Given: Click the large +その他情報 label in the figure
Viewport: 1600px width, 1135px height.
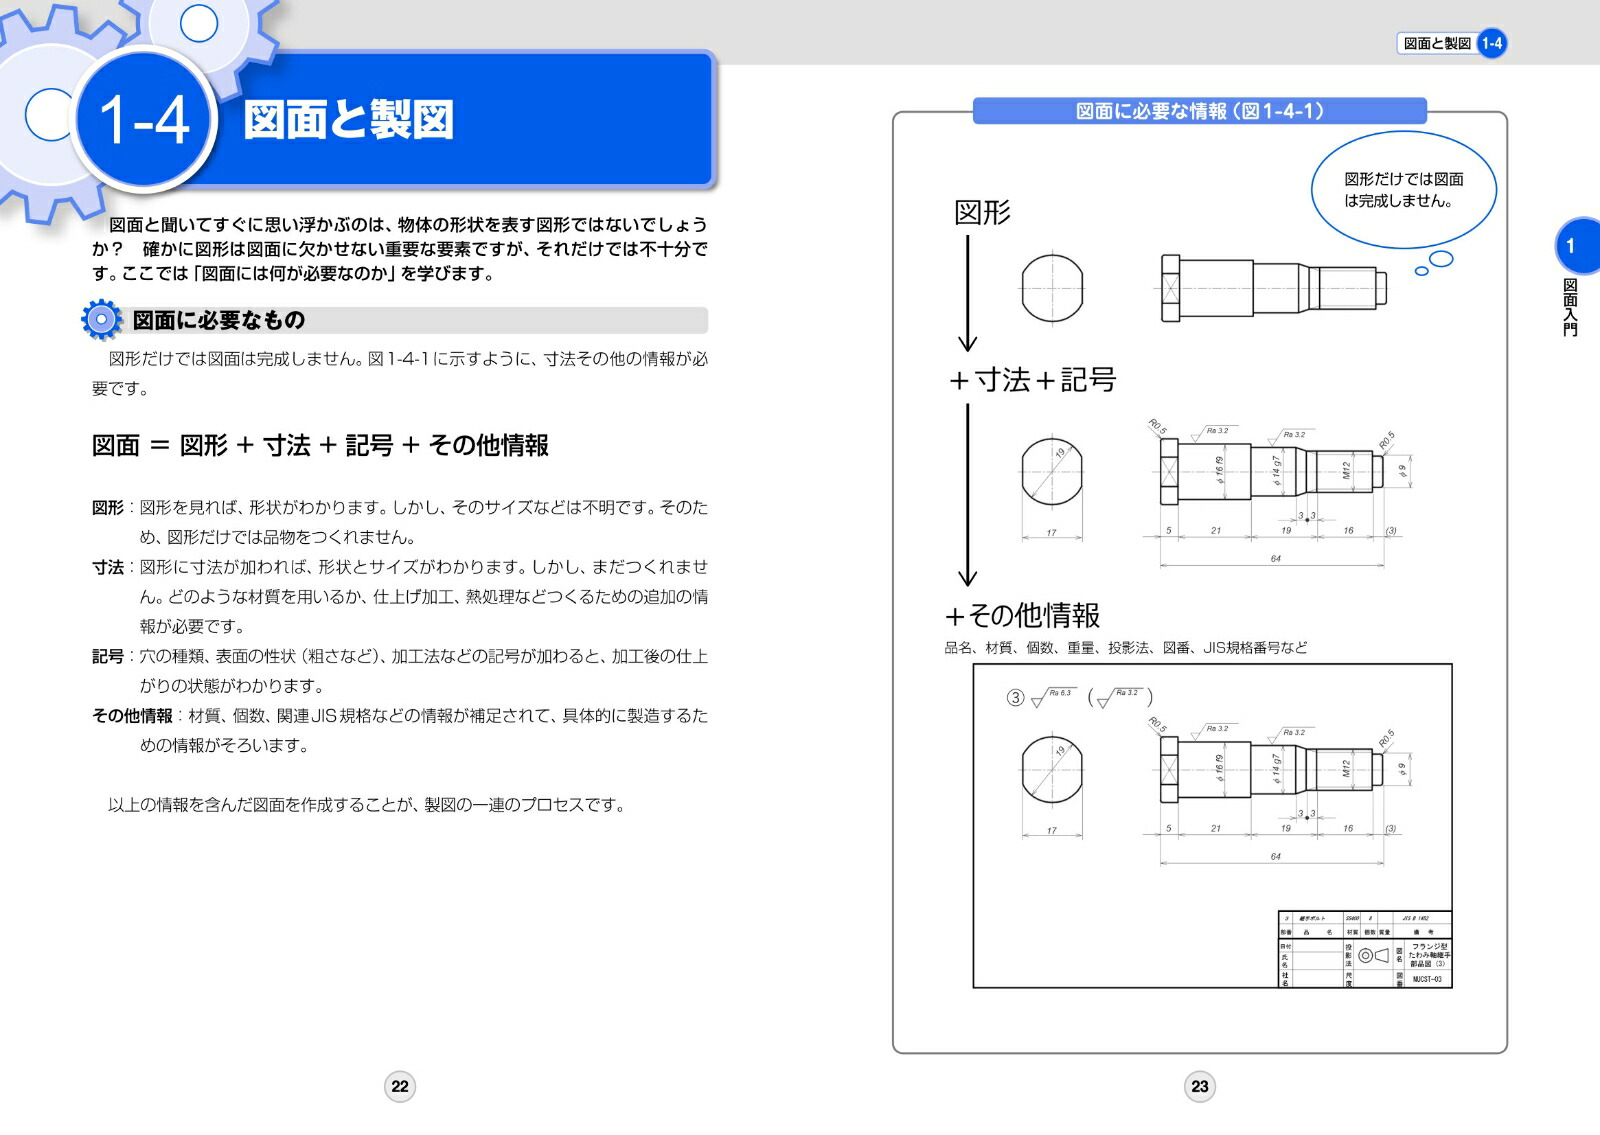Looking at the screenshot, I should 1022,615.
